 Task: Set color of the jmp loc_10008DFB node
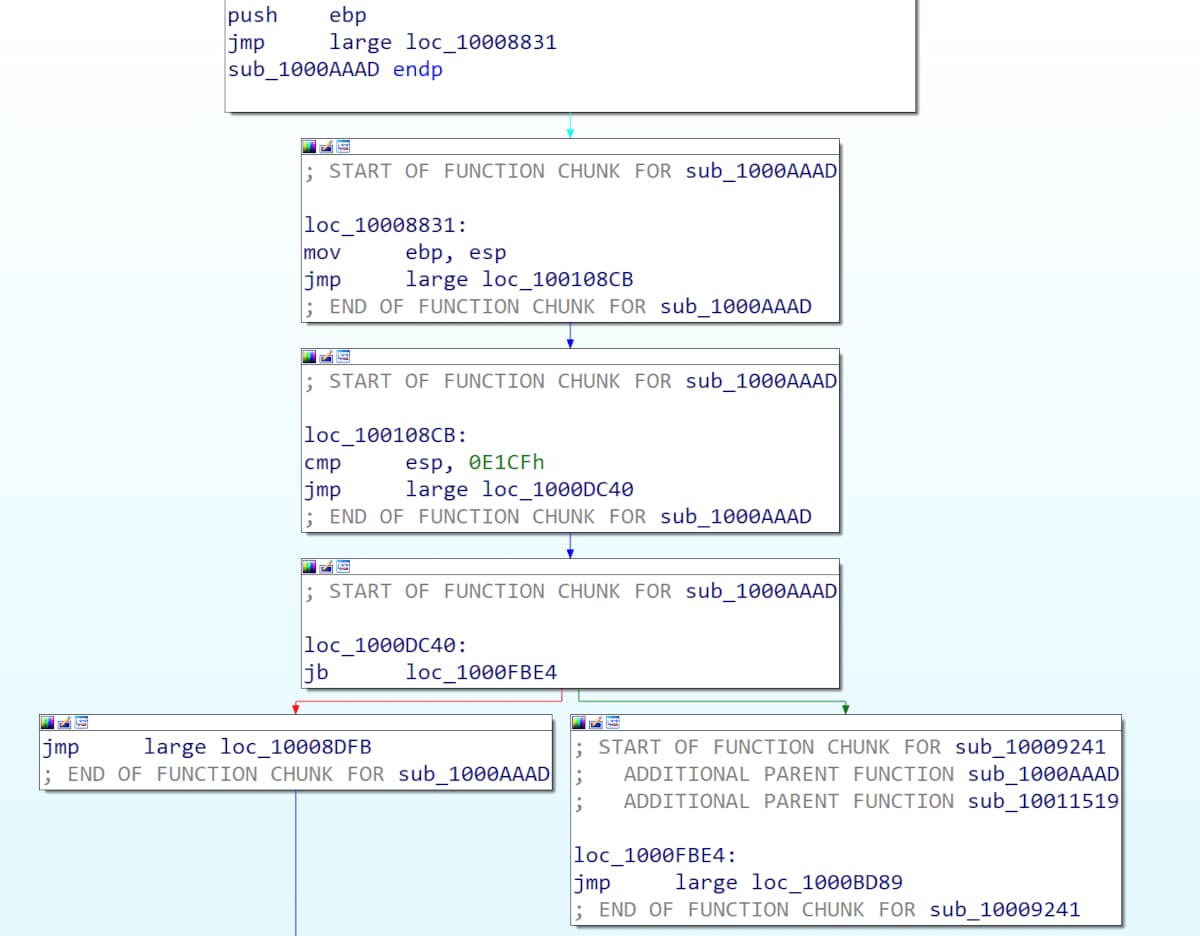point(47,722)
